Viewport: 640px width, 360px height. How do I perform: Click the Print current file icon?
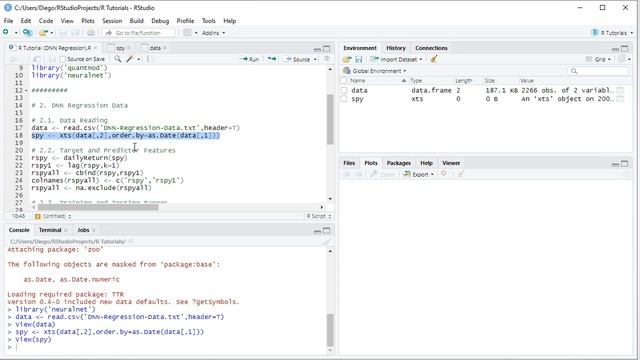(91, 33)
